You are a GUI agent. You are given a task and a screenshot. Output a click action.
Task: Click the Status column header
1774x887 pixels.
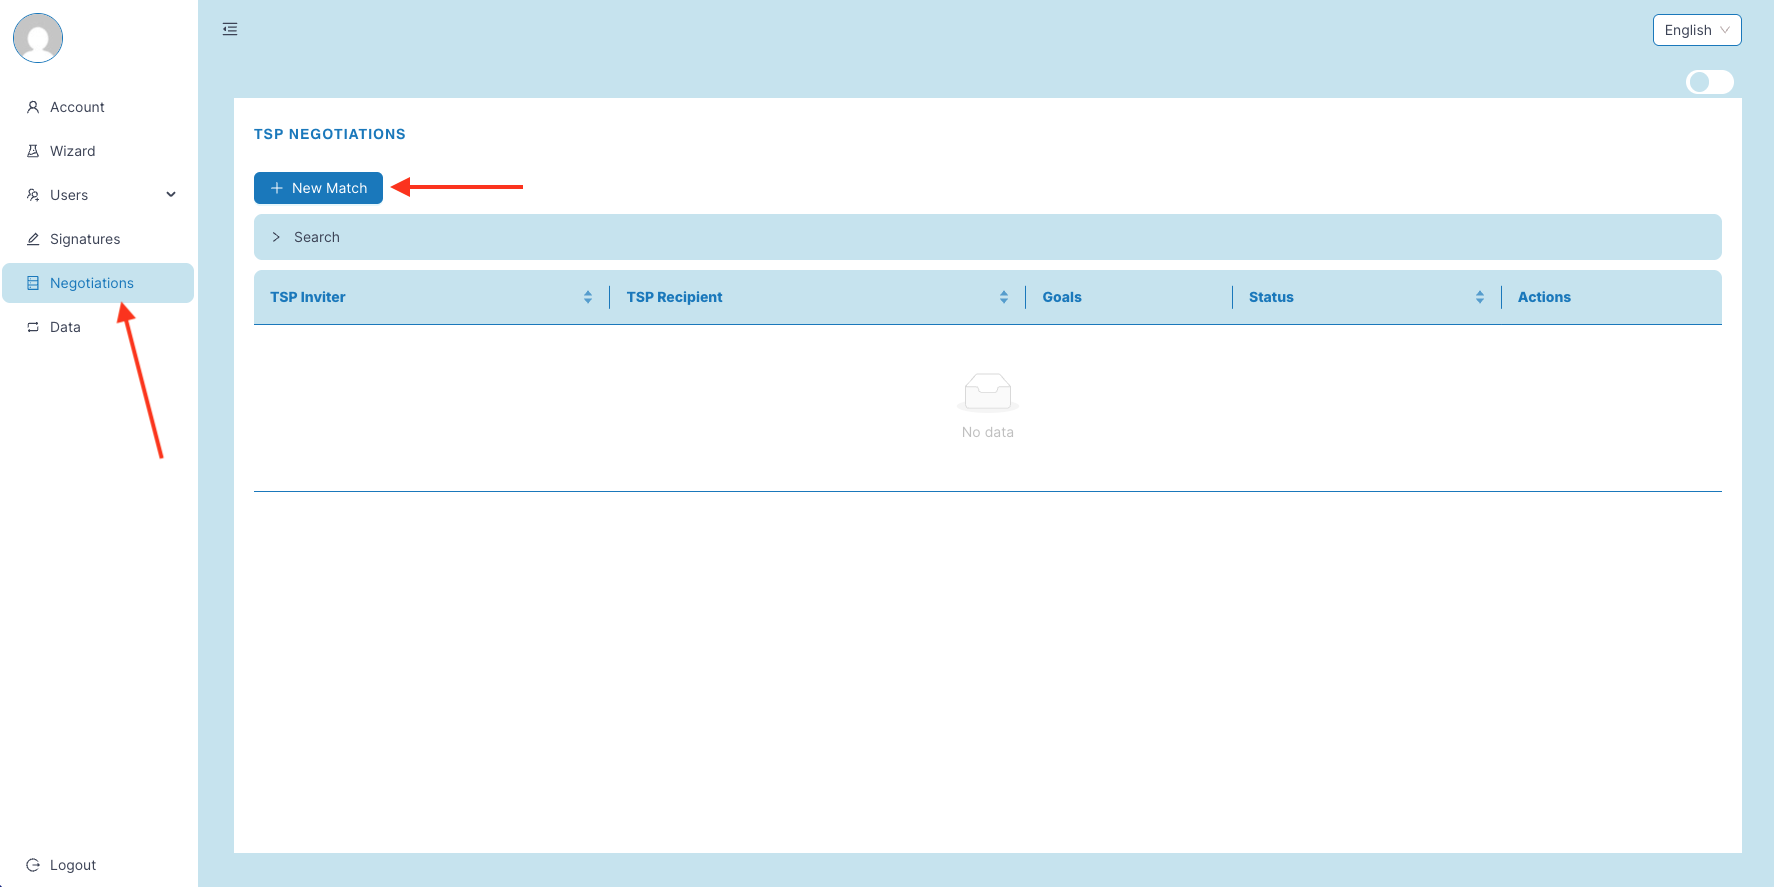[1367, 297]
